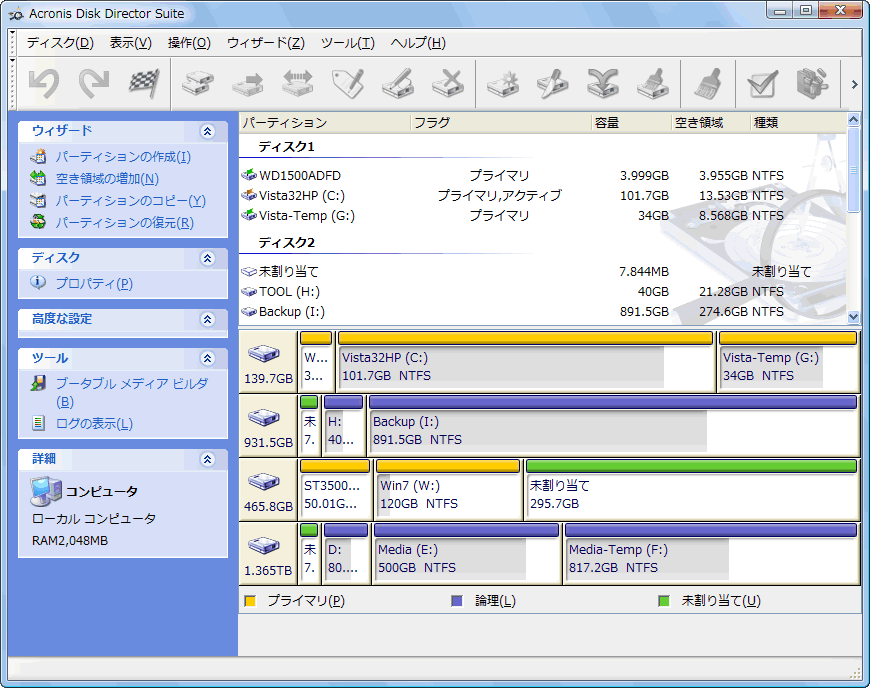Click the 139.7GB disk icon
The height and width of the screenshot is (688, 870).
click(264, 353)
